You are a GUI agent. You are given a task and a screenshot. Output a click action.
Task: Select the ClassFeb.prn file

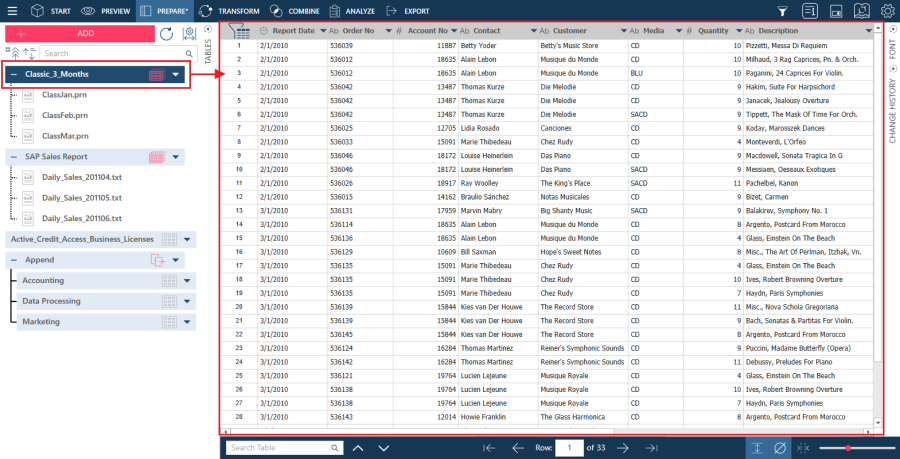coord(65,114)
